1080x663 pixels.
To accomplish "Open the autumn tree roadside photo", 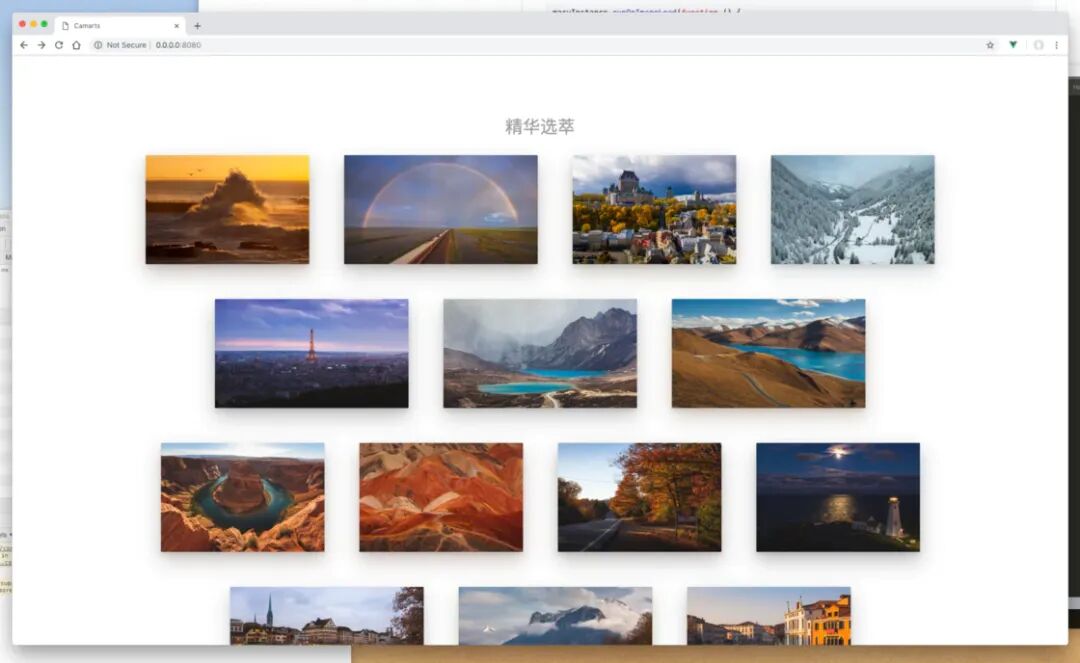I will (639, 497).
